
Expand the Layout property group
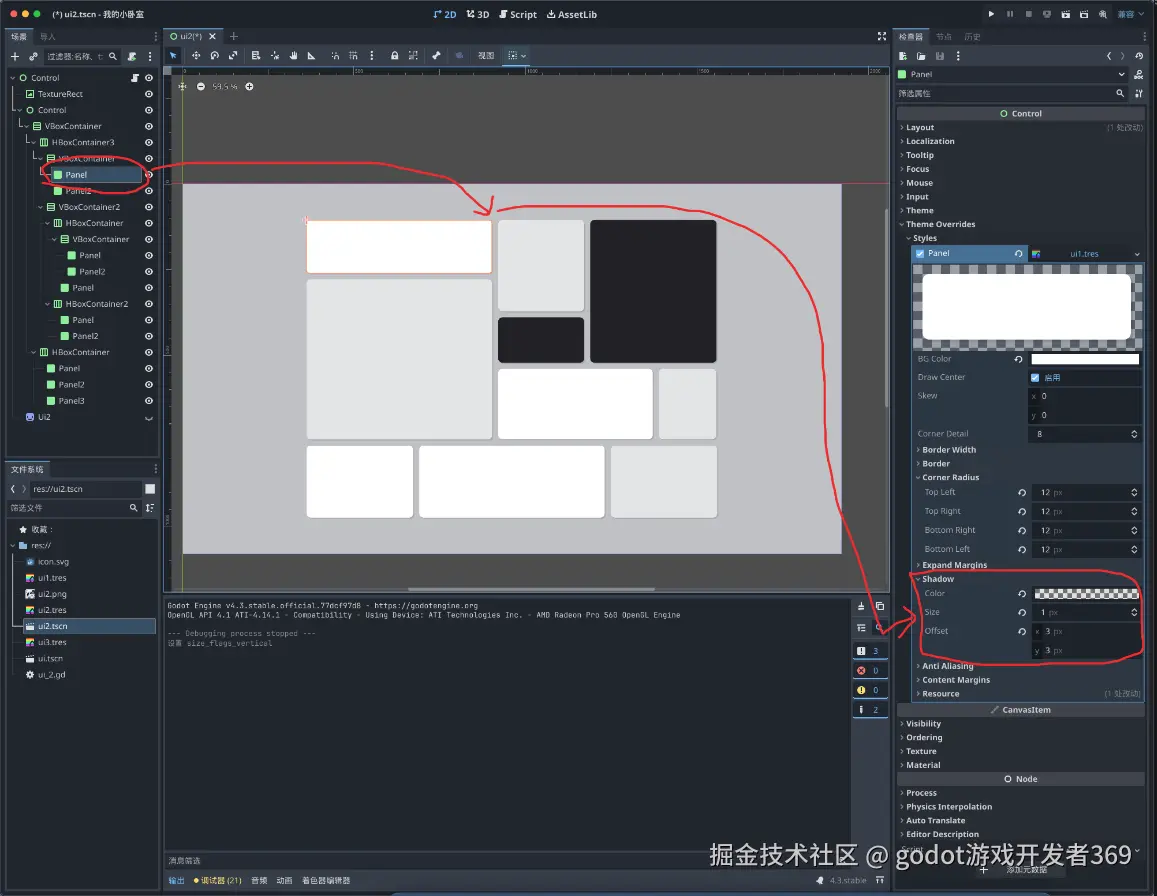tap(919, 128)
